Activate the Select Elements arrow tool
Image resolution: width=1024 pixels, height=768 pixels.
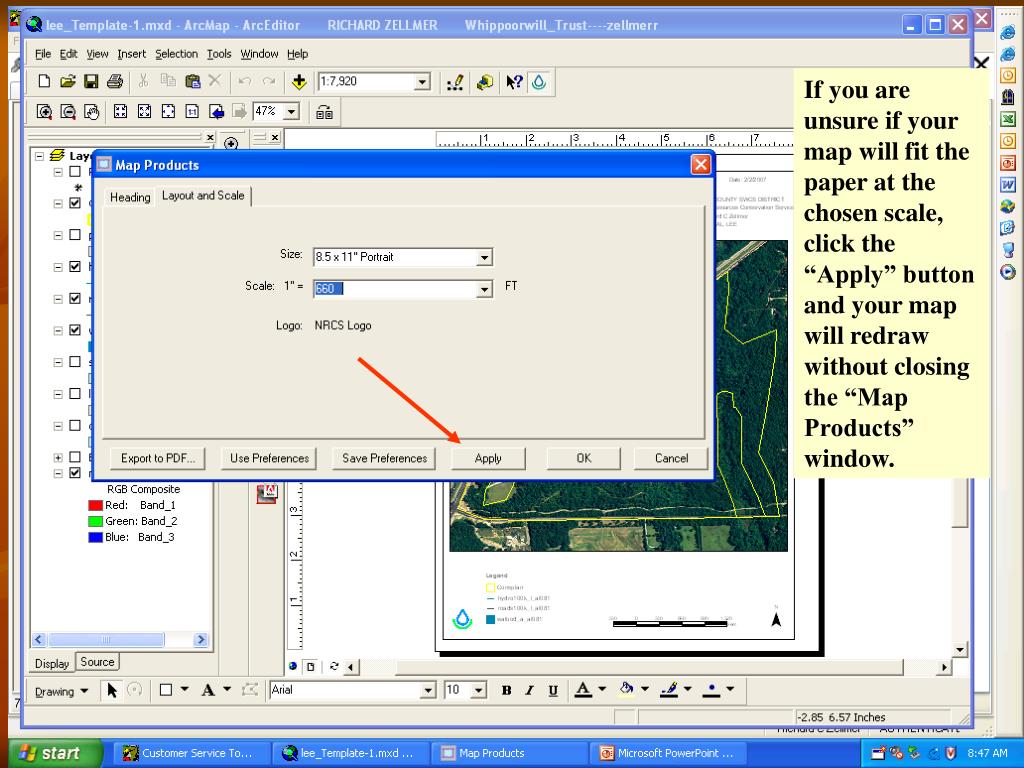click(x=112, y=690)
